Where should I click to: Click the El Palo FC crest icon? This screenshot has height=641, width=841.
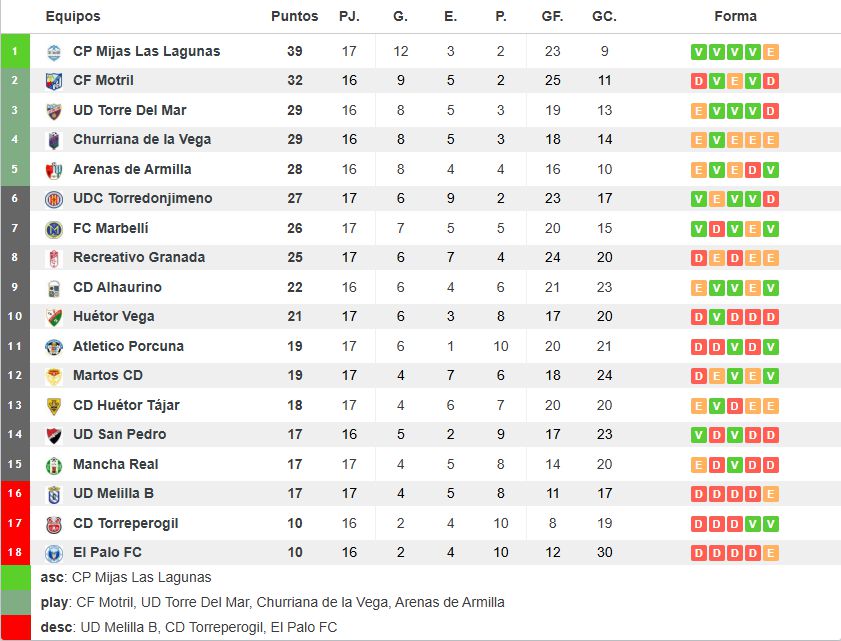(x=54, y=553)
